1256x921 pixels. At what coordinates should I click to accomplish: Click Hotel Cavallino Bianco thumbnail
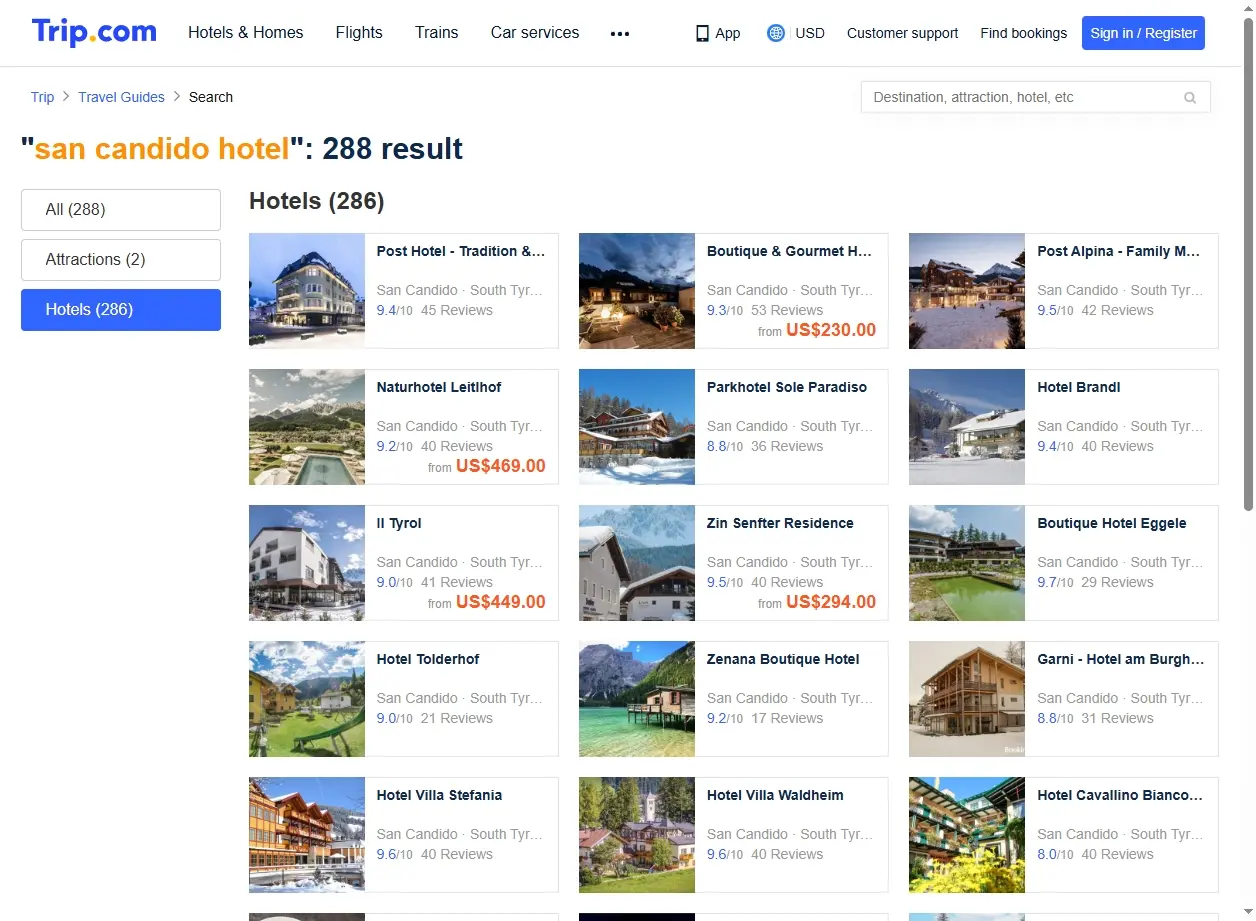(967, 835)
